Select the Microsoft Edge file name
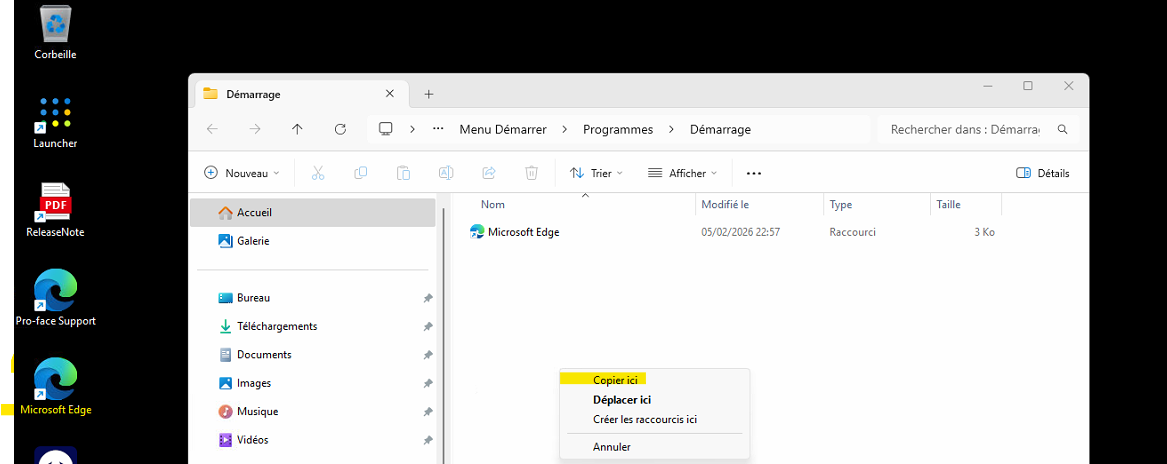This screenshot has width=1167, height=464. click(523, 232)
